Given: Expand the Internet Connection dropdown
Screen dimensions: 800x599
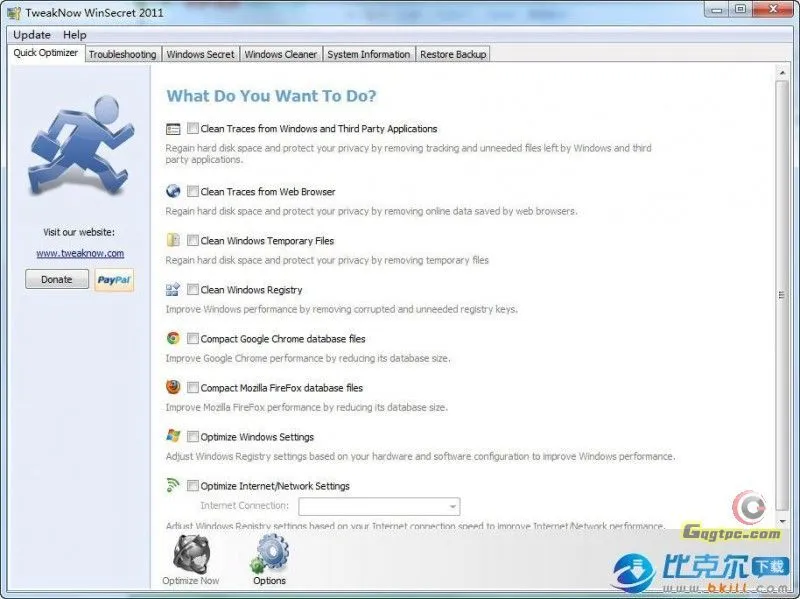Looking at the screenshot, I should coord(453,506).
